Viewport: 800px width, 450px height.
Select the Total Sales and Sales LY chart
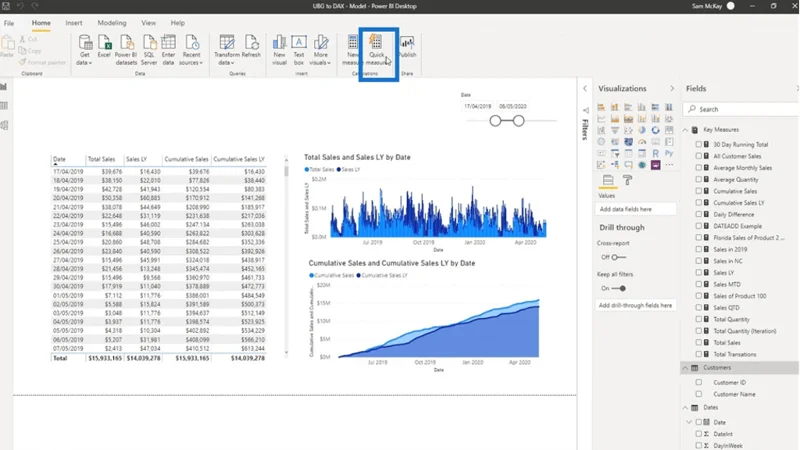[426, 204]
